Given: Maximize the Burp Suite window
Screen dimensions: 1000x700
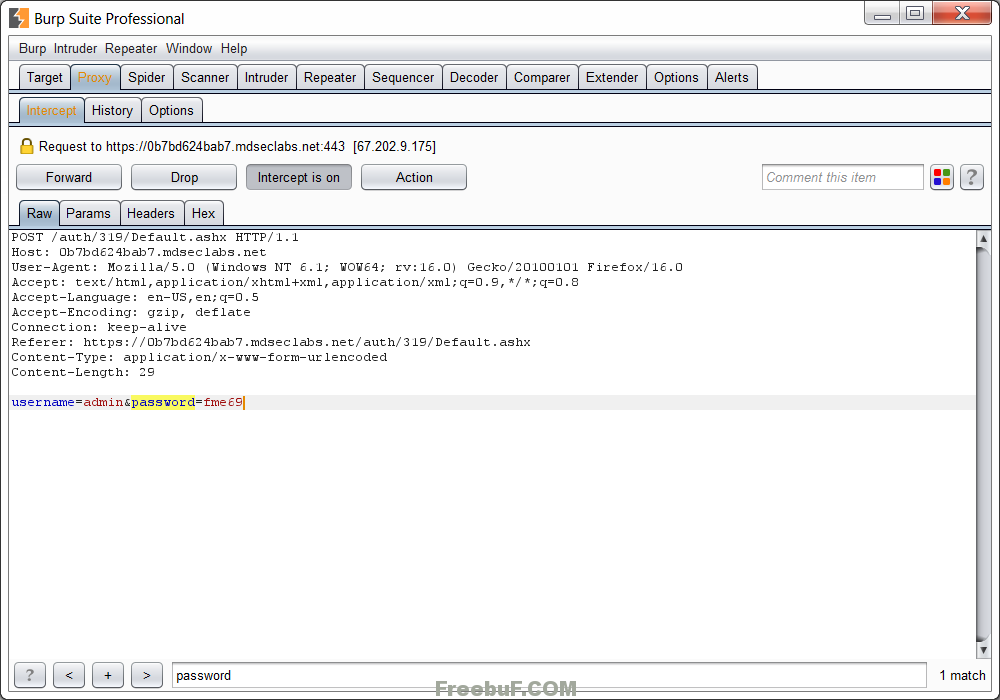Looking at the screenshot, I should pos(915,13).
